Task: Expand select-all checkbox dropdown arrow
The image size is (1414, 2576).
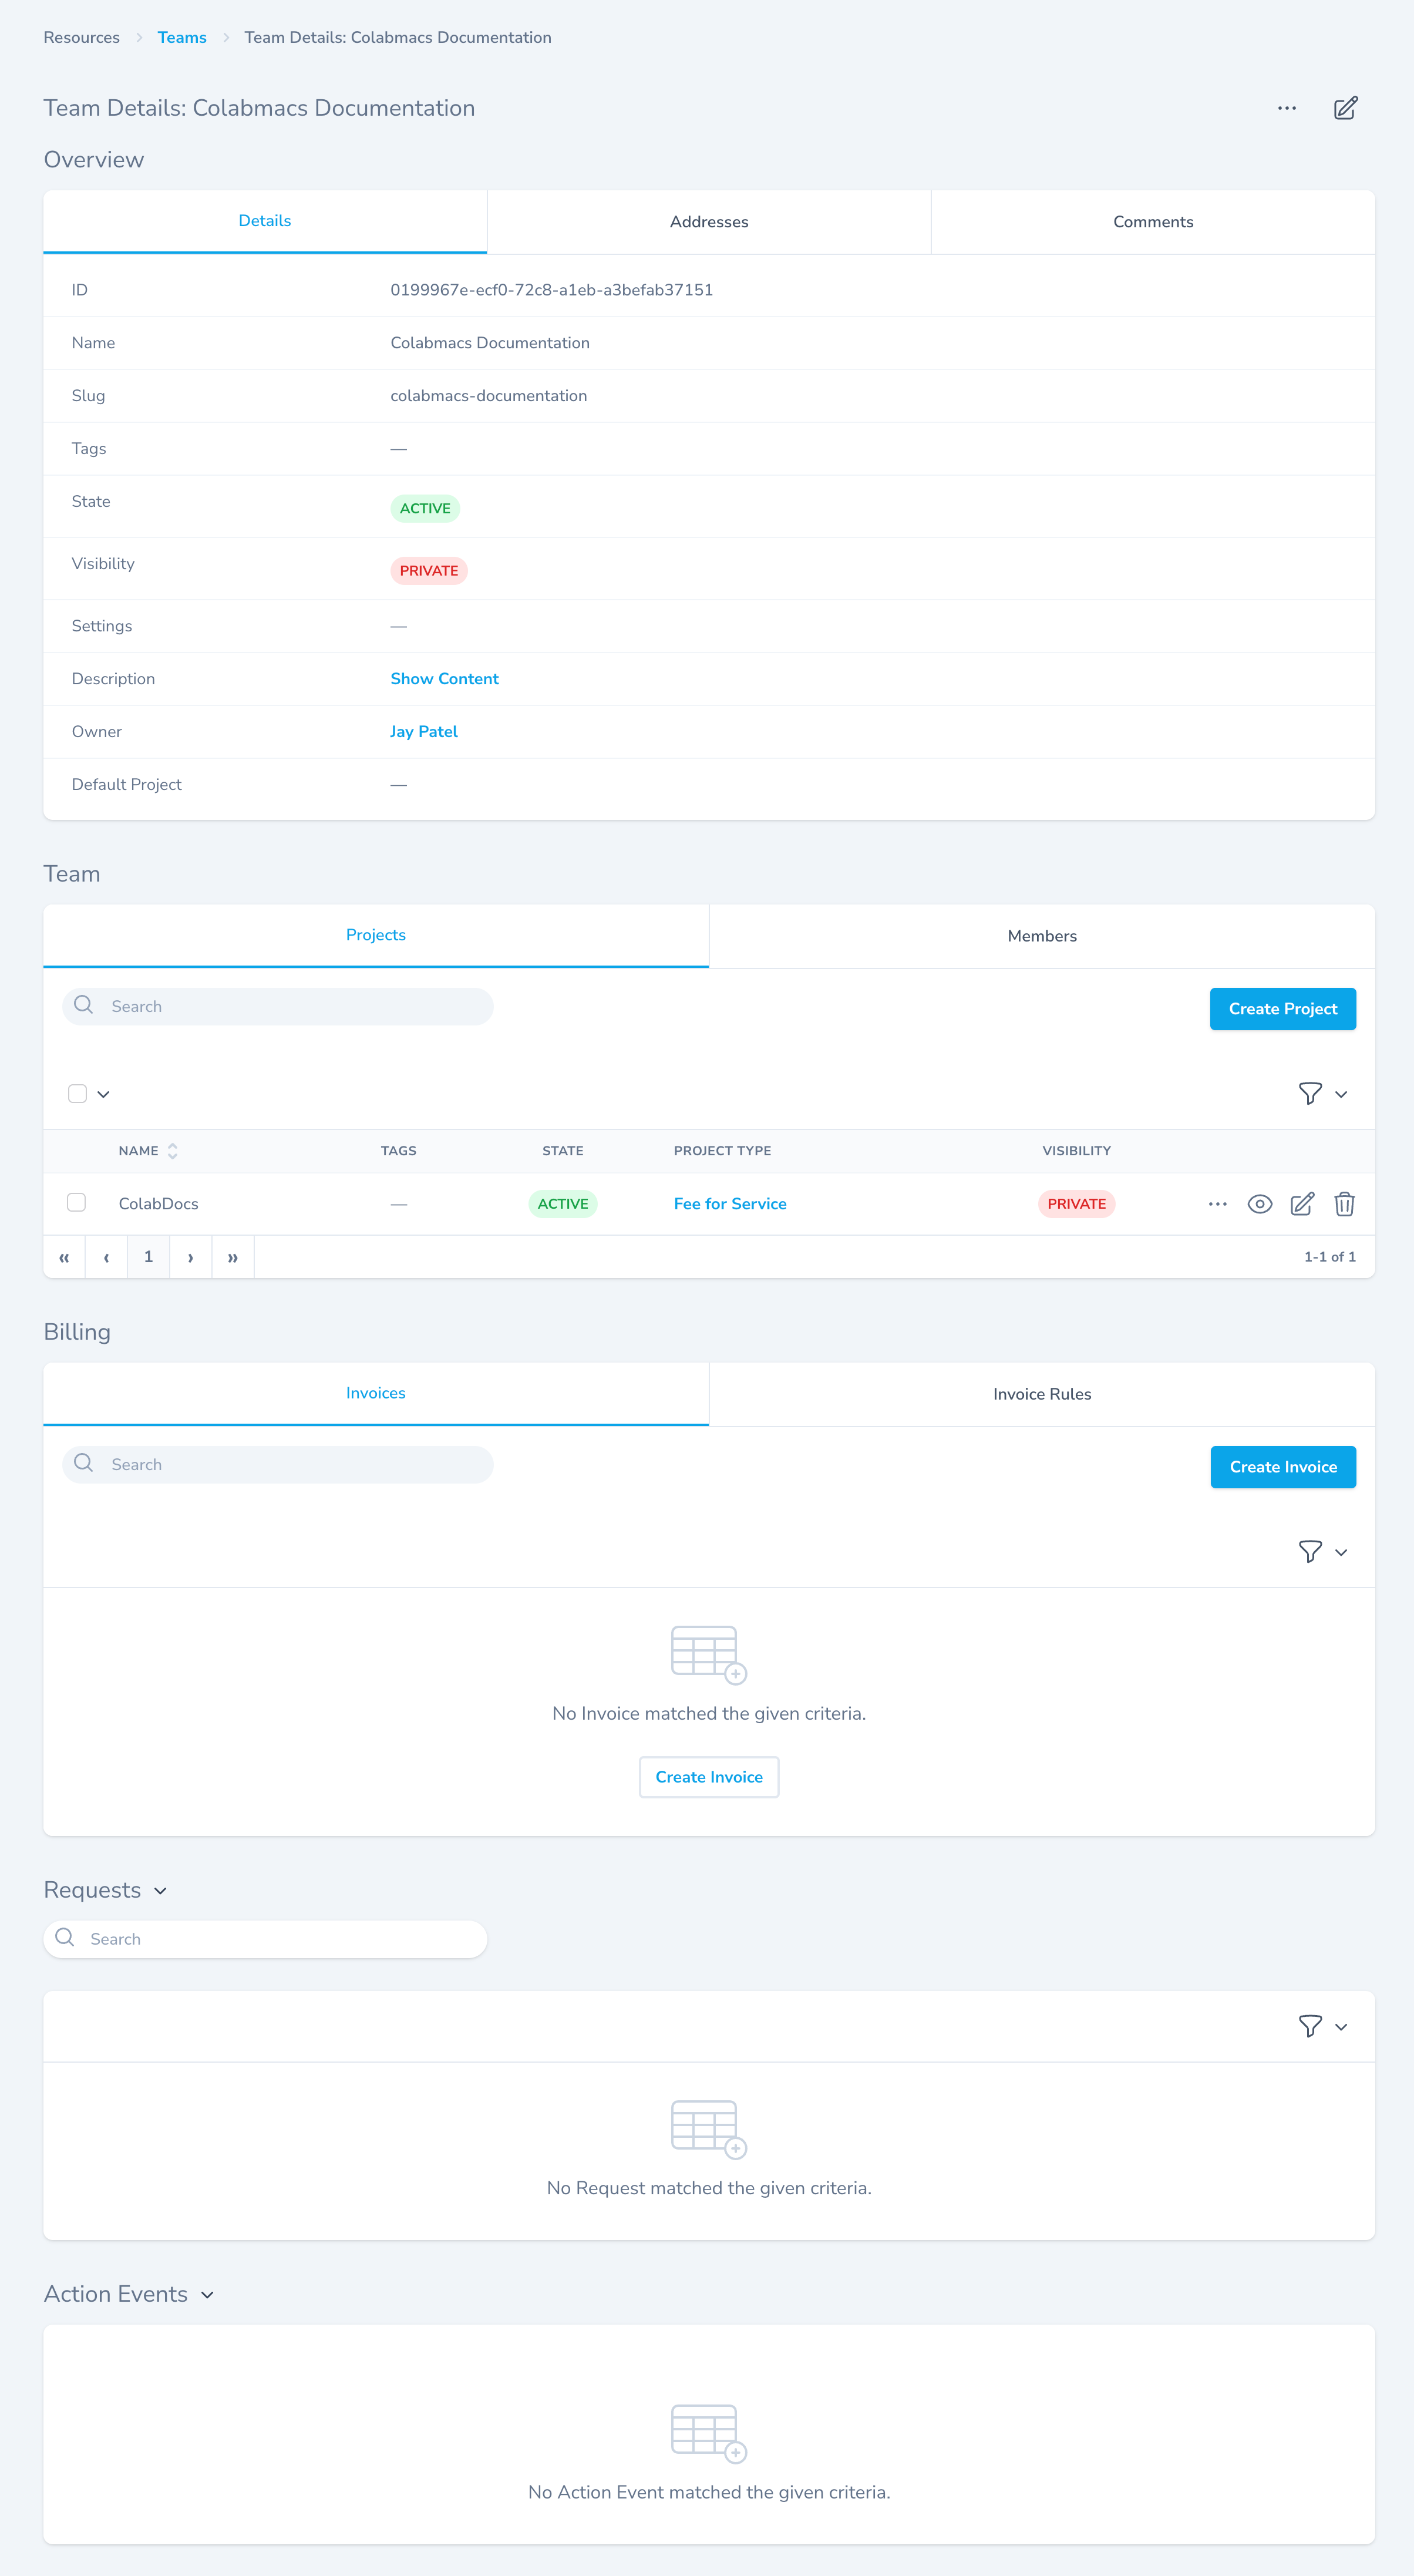Action: (103, 1094)
